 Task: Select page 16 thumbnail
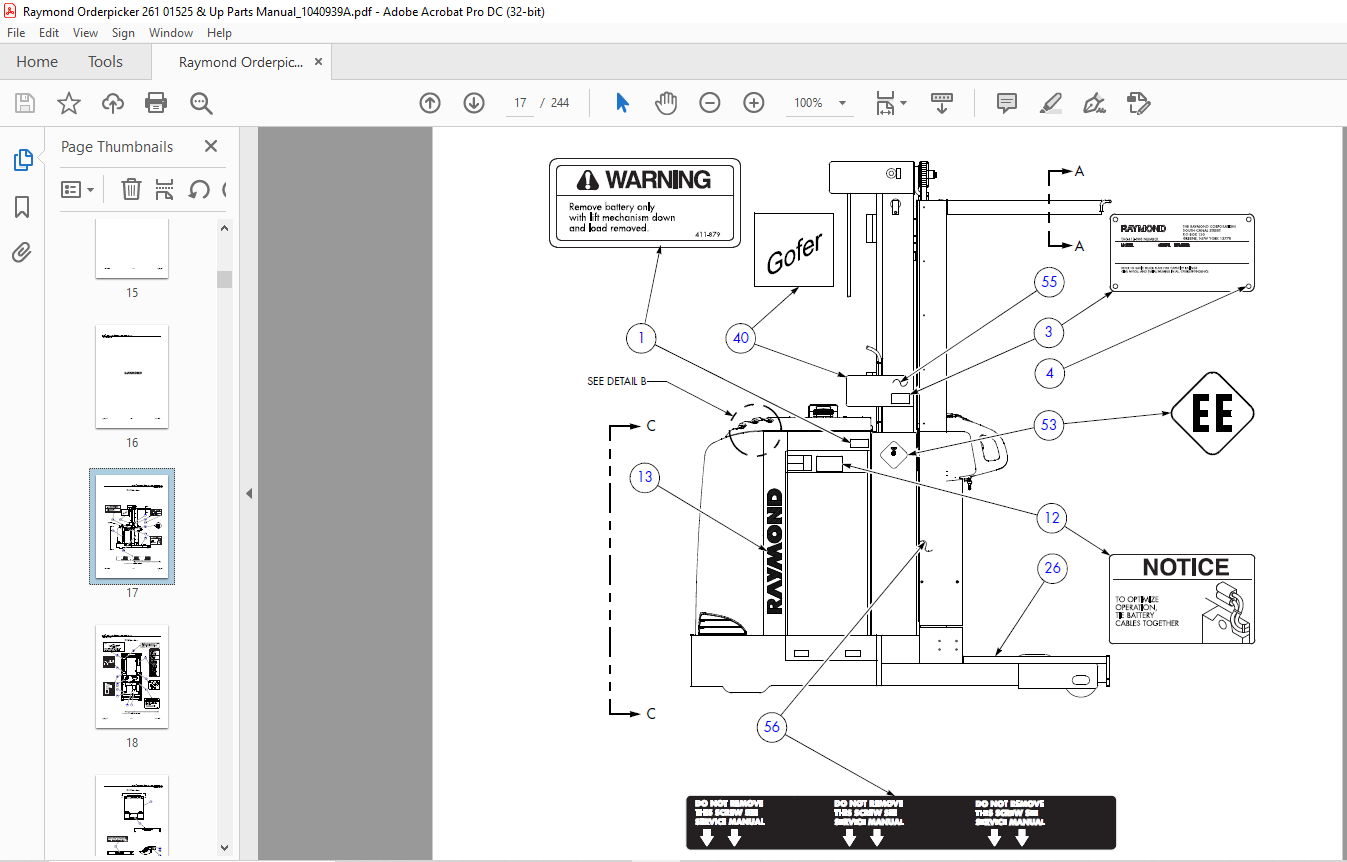[132, 376]
